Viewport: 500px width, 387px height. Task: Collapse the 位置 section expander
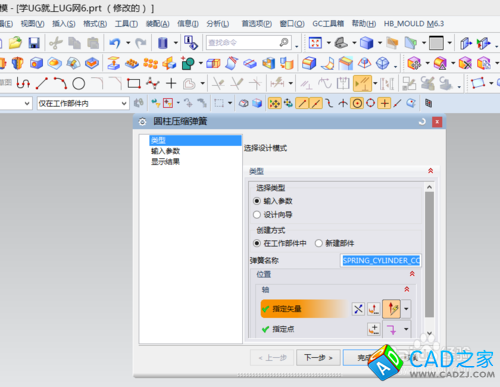412,274
